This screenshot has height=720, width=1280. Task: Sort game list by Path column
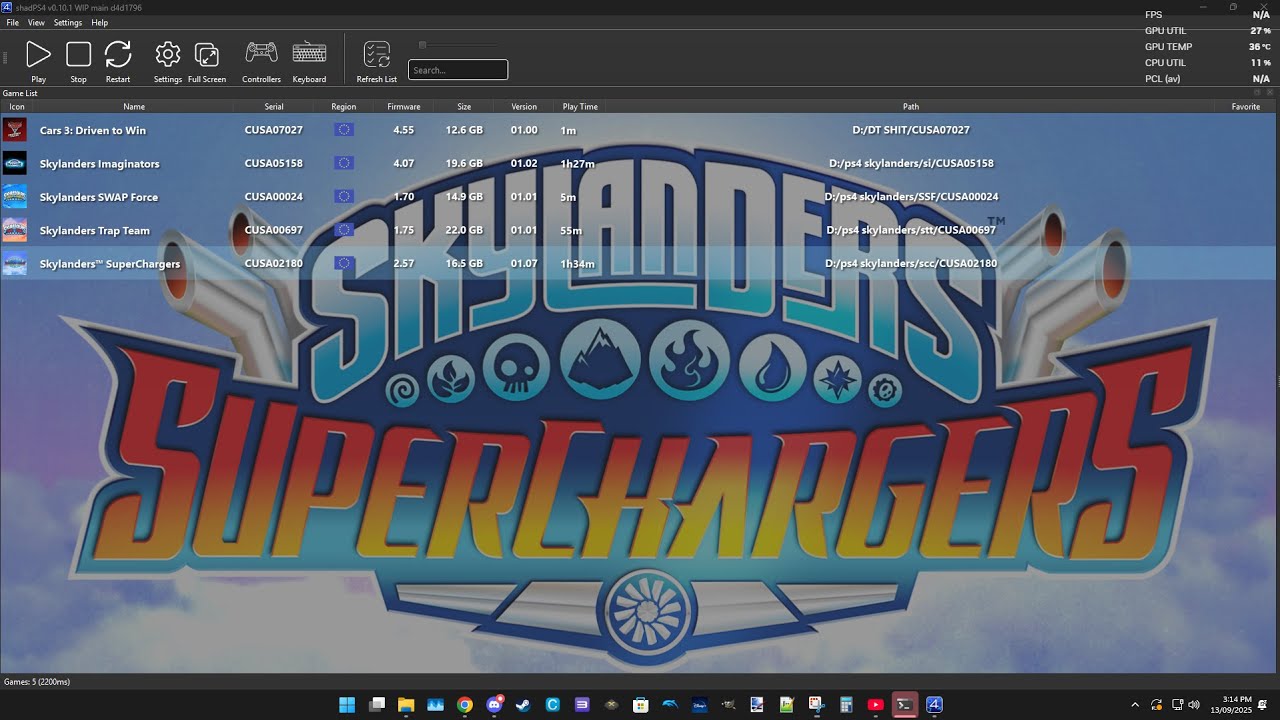point(911,106)
